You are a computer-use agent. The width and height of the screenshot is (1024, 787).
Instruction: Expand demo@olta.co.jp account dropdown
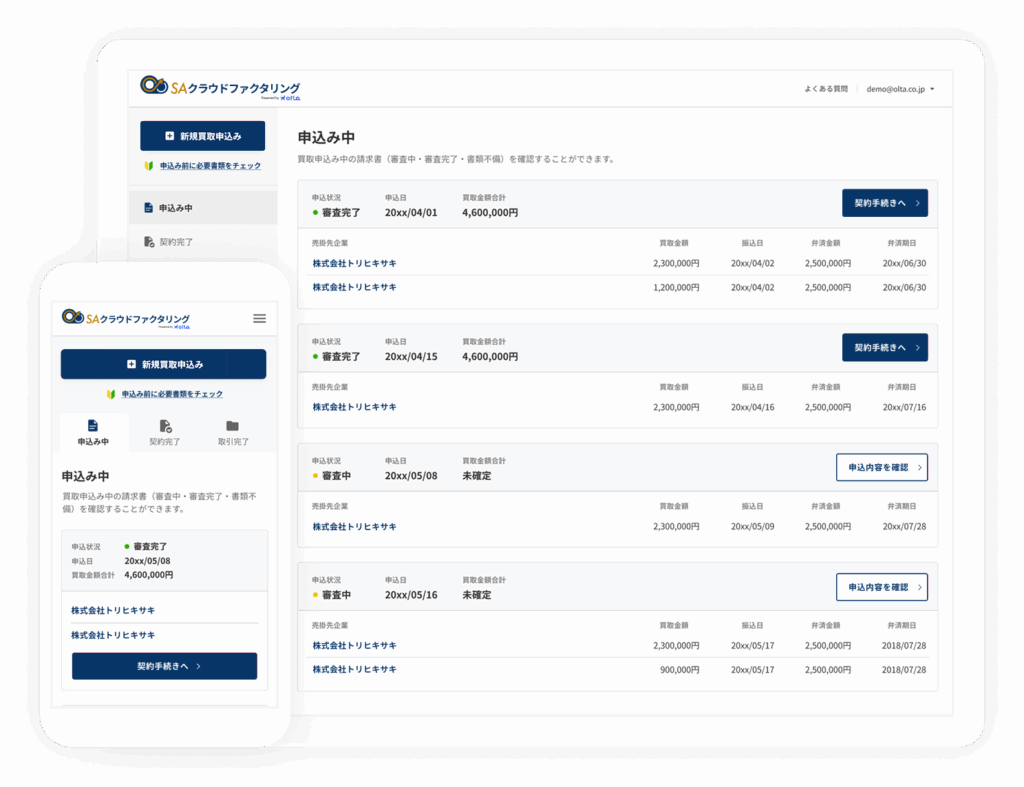tap(900, 89)
